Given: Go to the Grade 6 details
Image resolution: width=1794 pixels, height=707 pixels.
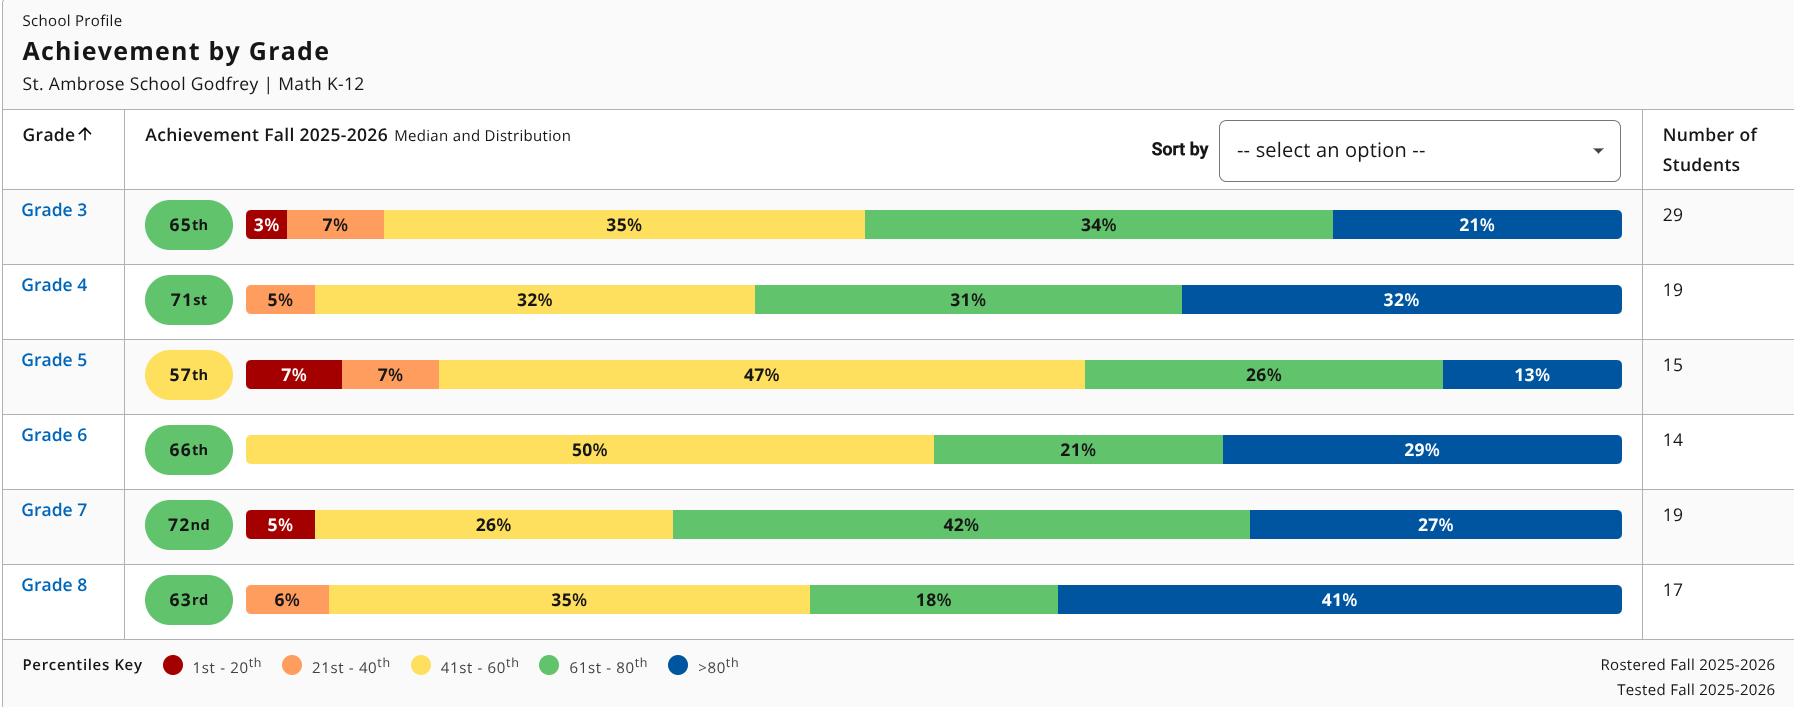Looking at the screenshot, I should pos(54,435).
